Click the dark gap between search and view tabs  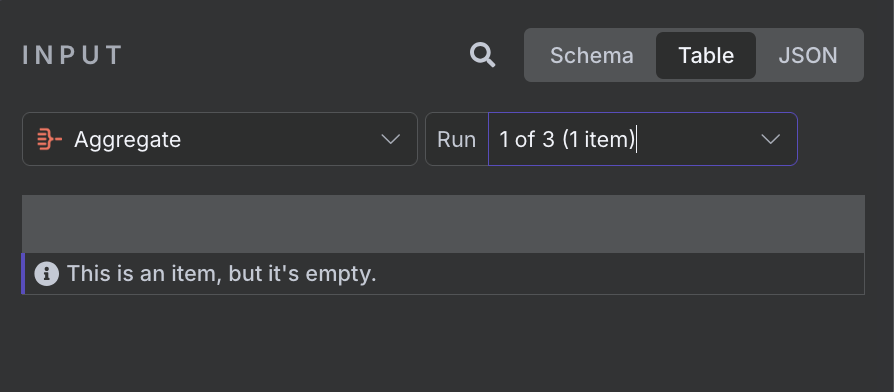[510, 55]
